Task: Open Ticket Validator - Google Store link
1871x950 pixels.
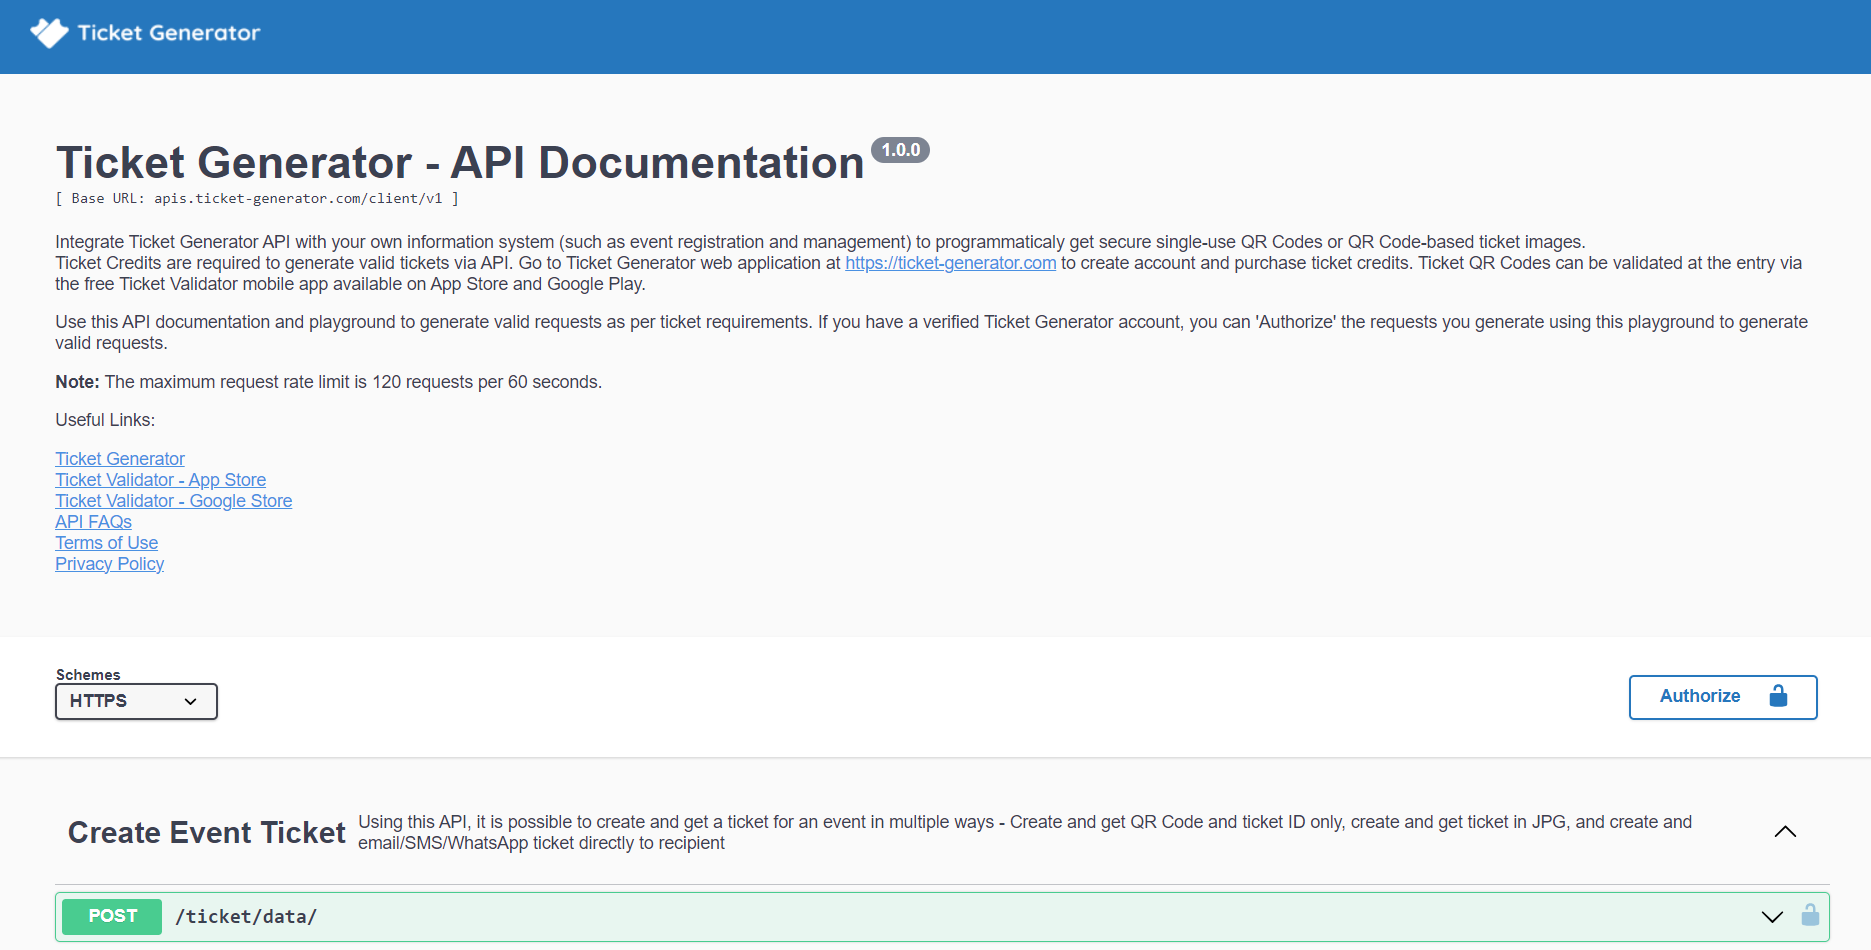Action: coord(174,501)
